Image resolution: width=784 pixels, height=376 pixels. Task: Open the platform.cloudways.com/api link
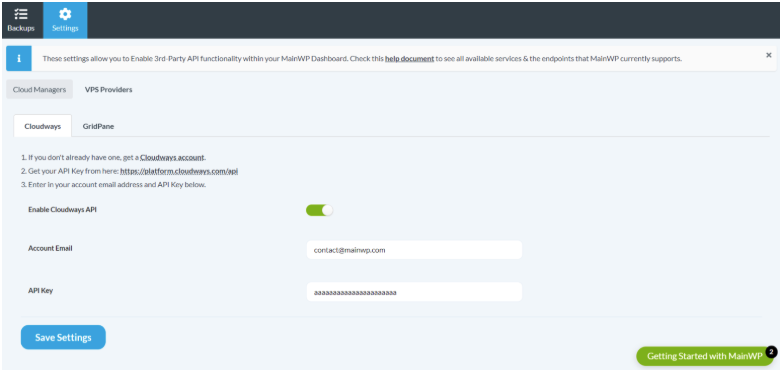pos(179,171)
